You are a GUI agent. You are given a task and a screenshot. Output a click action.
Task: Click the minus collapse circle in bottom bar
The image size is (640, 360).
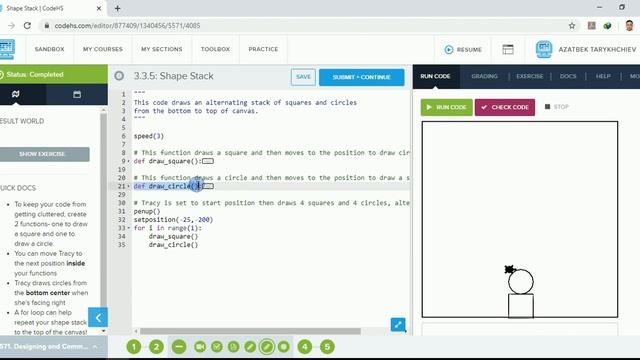coord(179,347)
